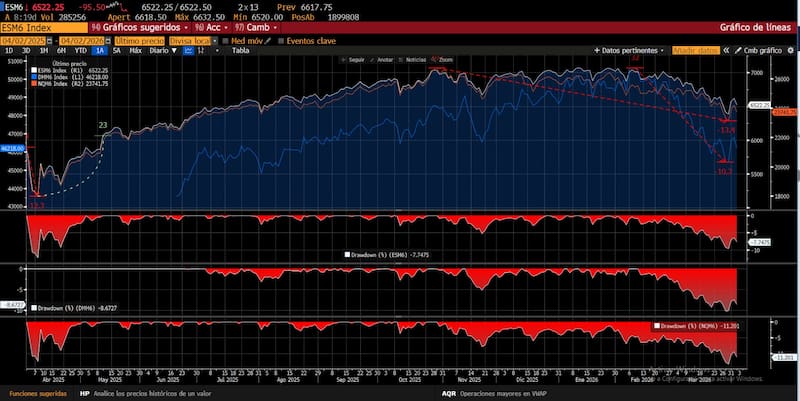Select the YTD time range tab
Image resolution: width=800 pixels, height=401 pixels.
(80, 49)
